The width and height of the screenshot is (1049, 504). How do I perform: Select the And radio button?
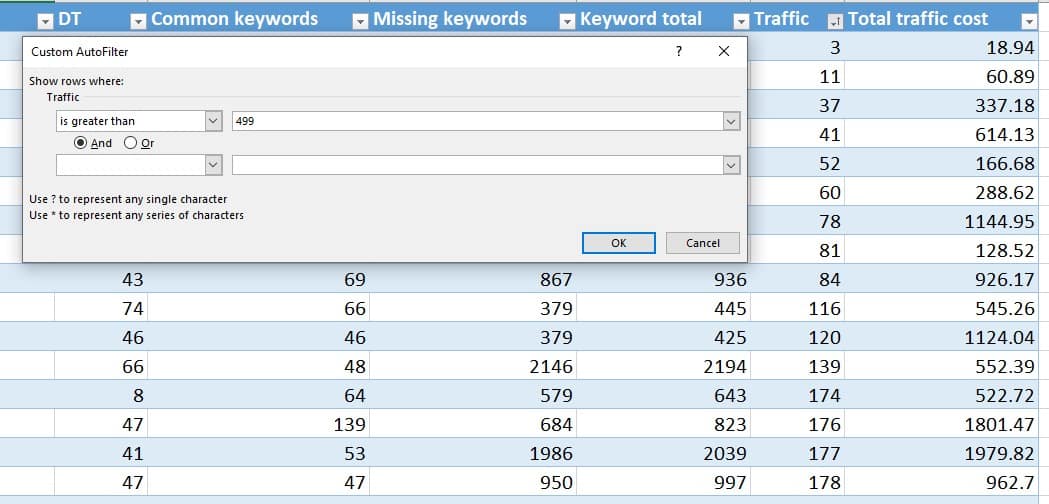click(x=93, y=143)
